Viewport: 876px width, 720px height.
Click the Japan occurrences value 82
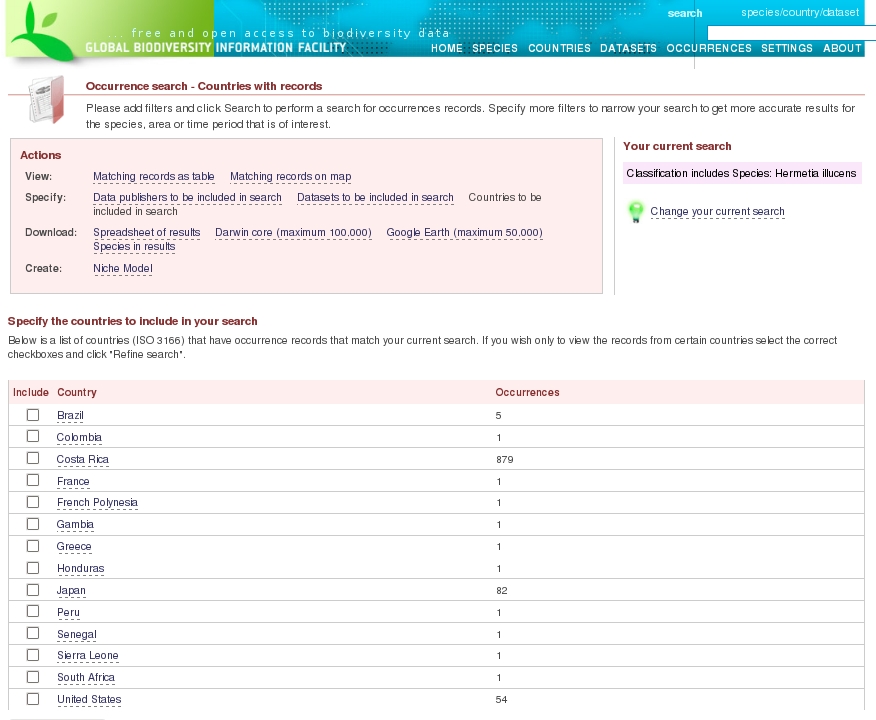point(502,591)
